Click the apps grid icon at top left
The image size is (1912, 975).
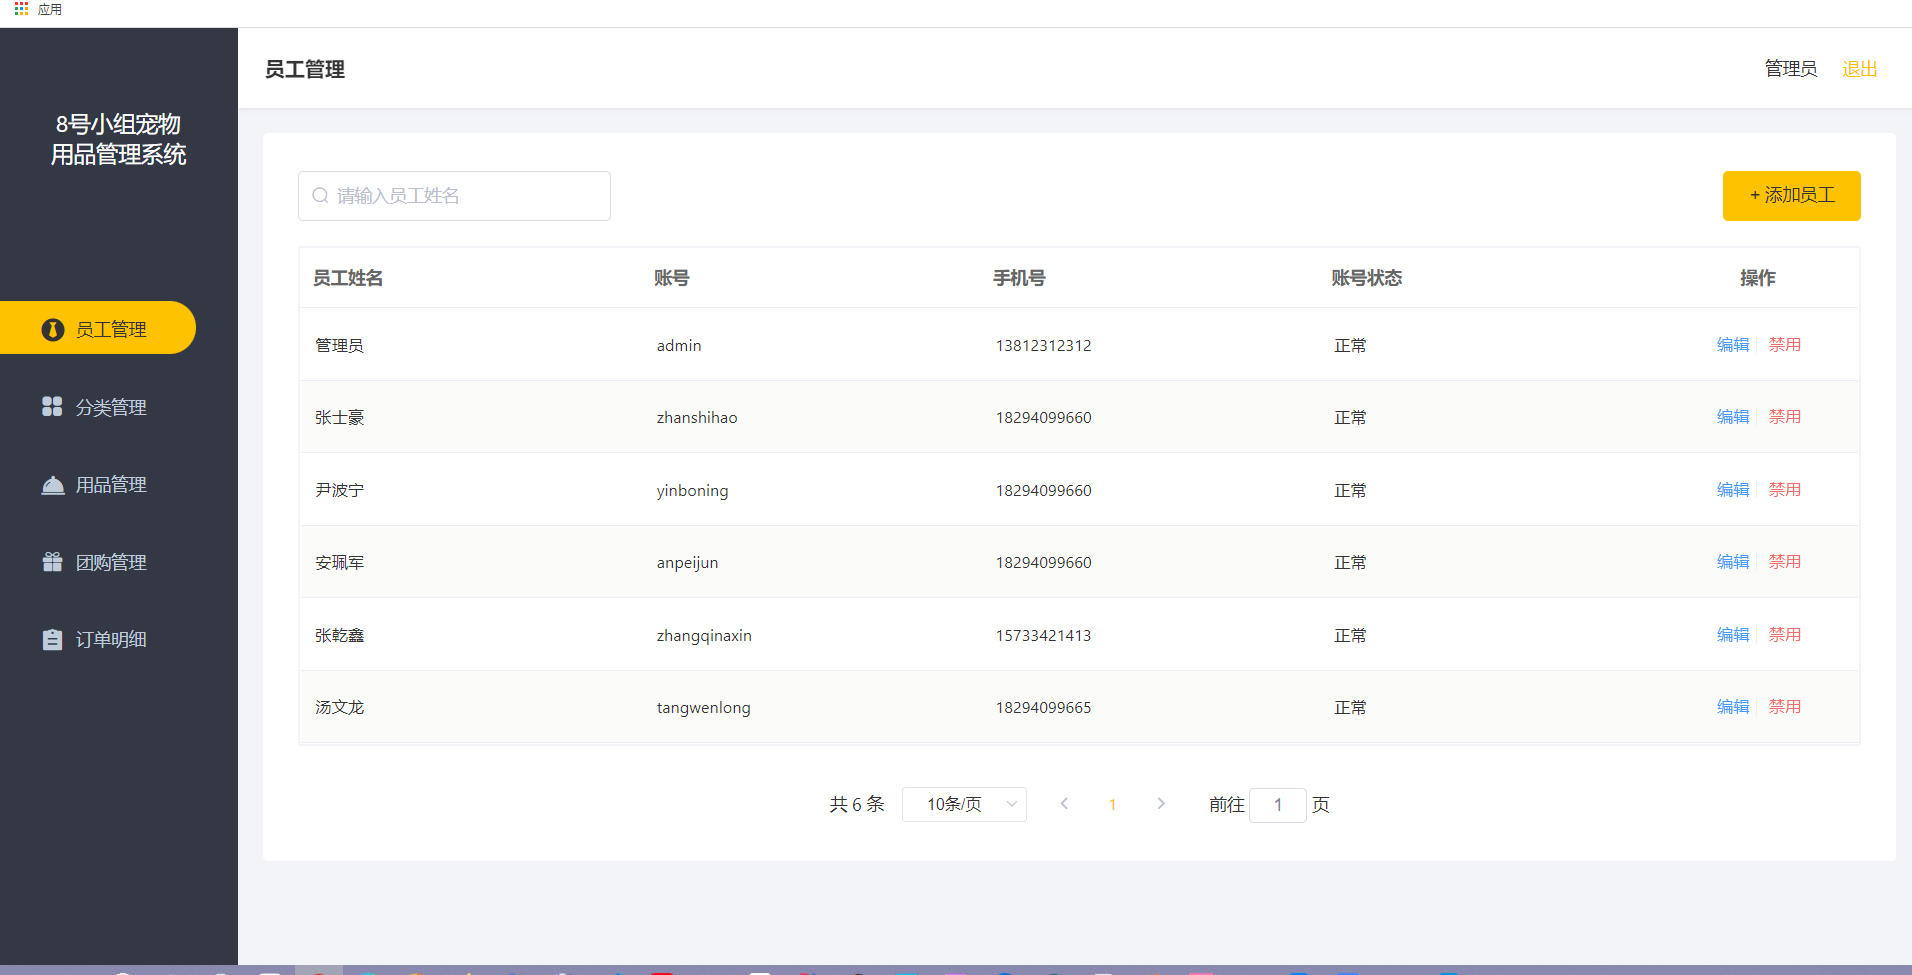21,9
